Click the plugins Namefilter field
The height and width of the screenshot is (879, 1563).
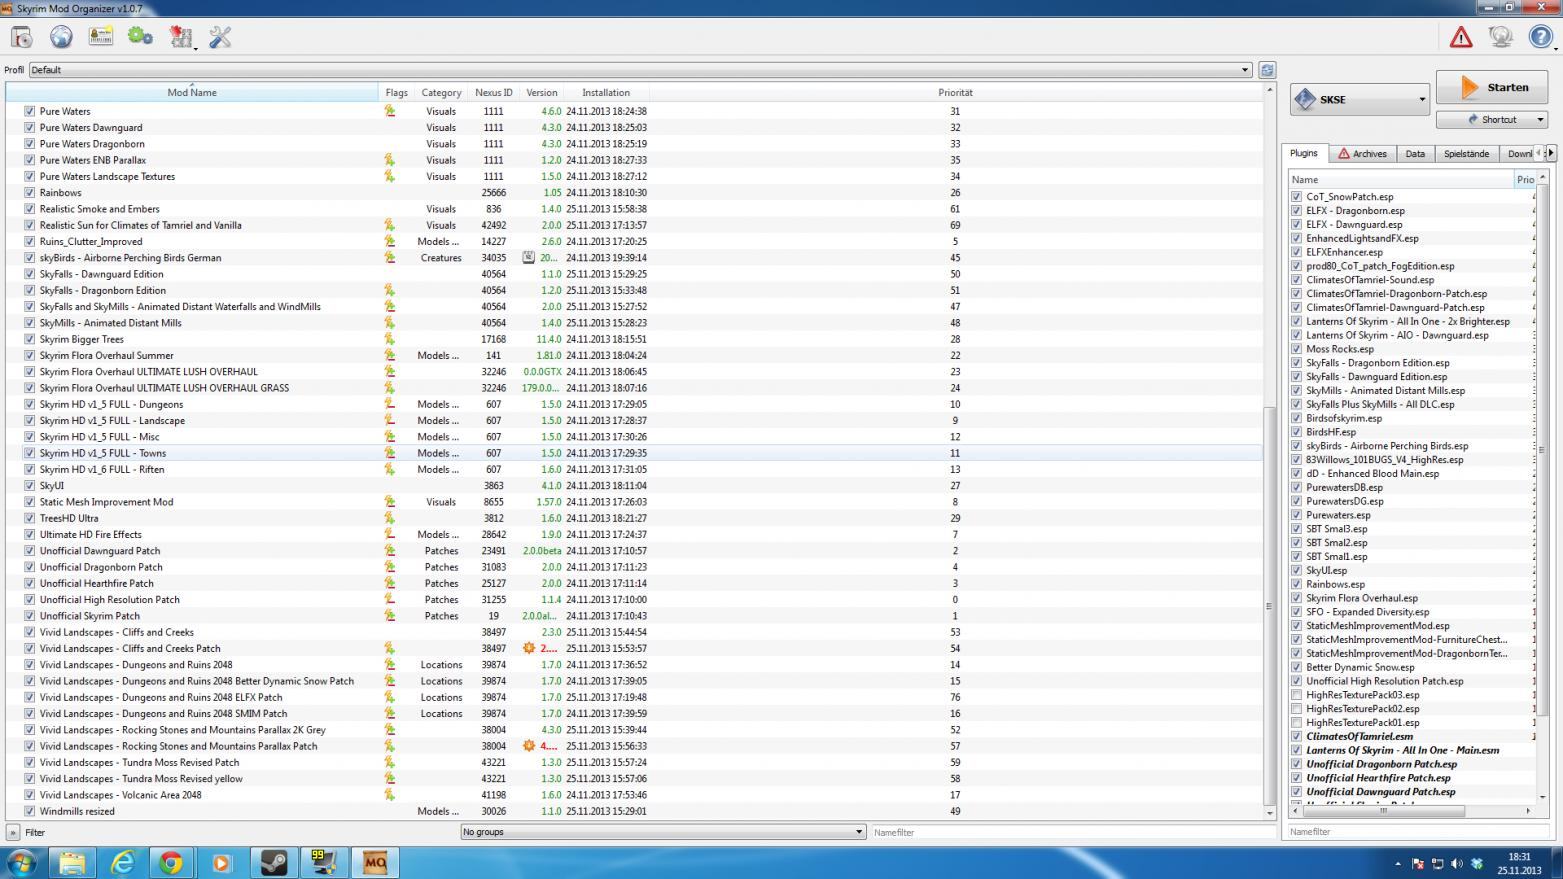click(x=1418, y=832)
